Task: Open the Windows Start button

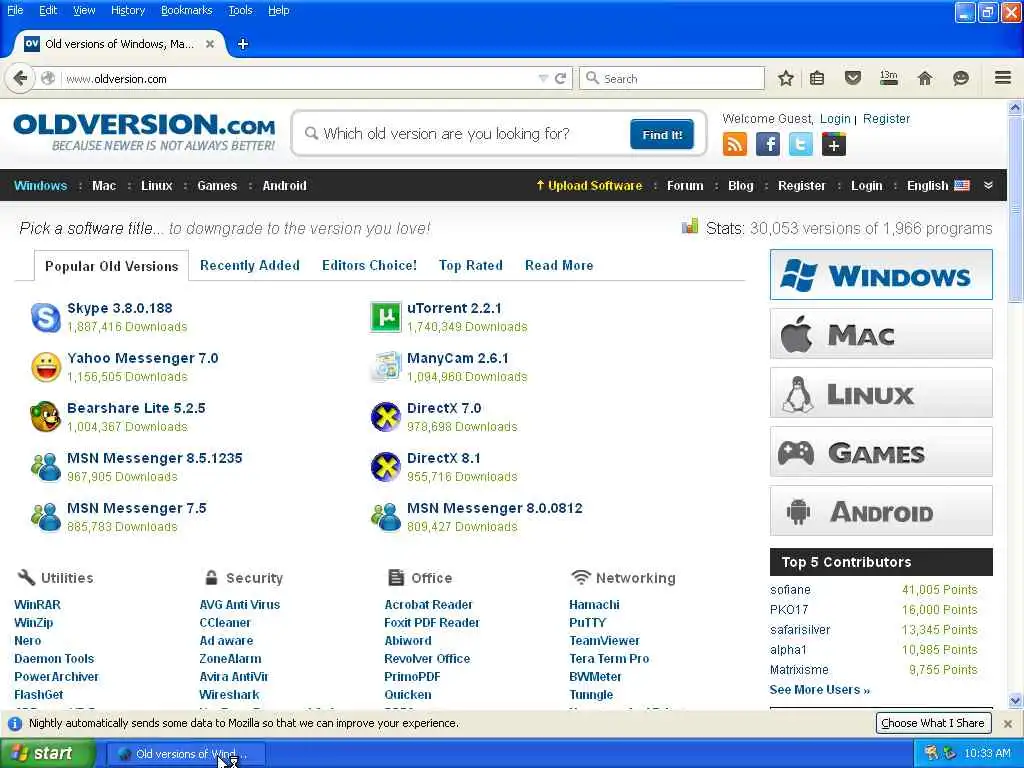Action: (47, 753)
